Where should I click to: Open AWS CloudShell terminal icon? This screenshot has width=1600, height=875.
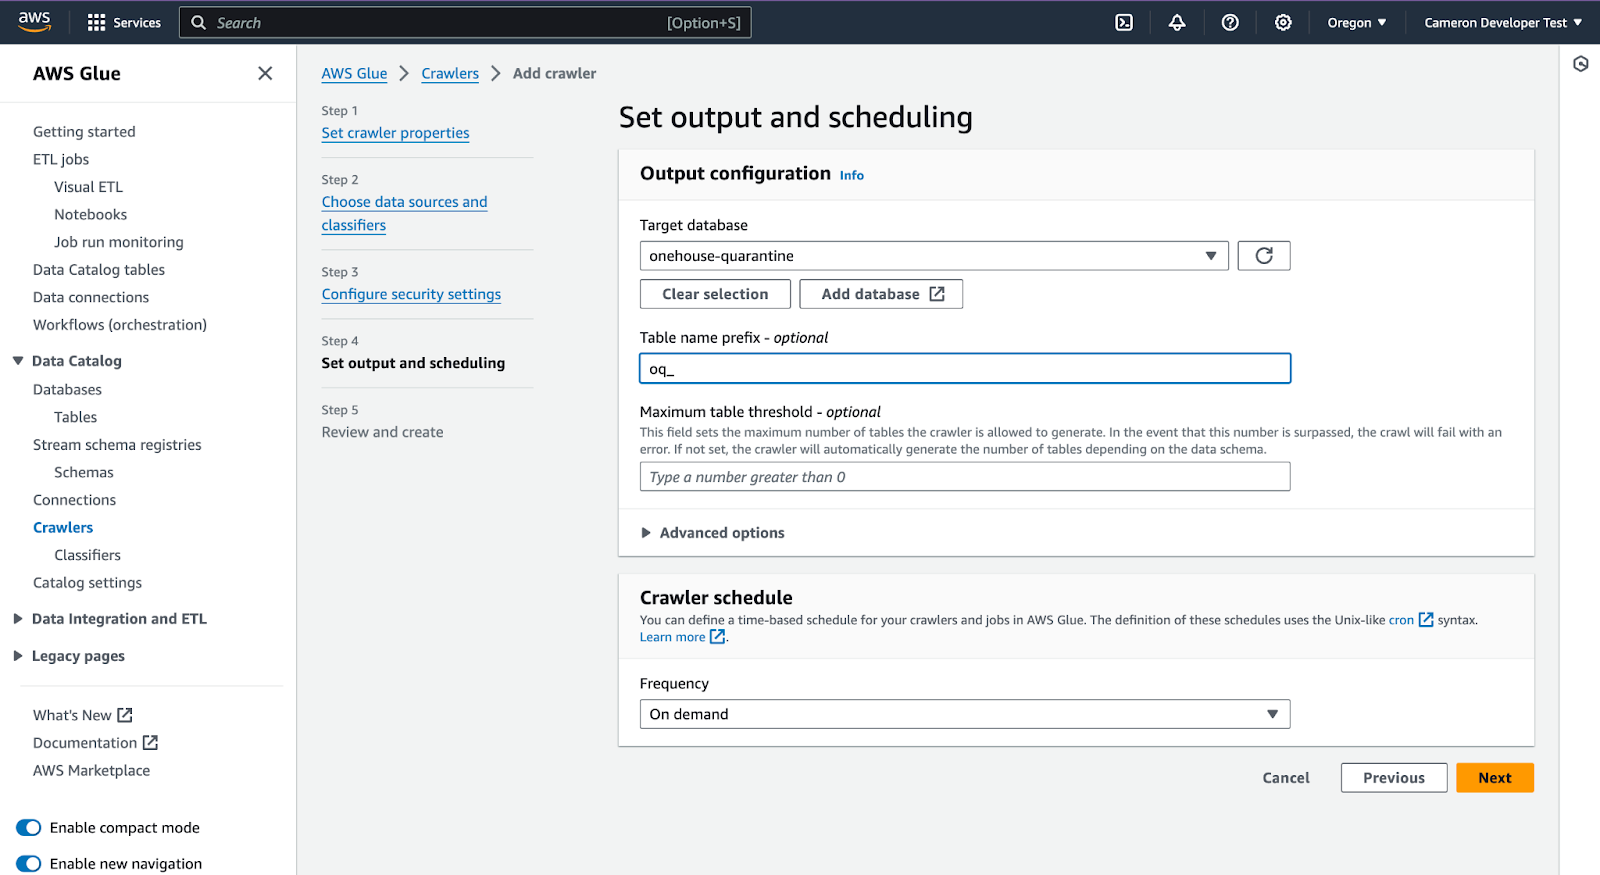pos(1124,22)
